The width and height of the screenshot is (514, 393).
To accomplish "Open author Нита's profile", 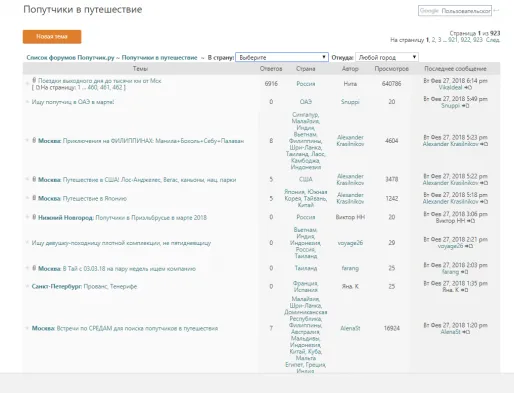I will click(350, 84).
